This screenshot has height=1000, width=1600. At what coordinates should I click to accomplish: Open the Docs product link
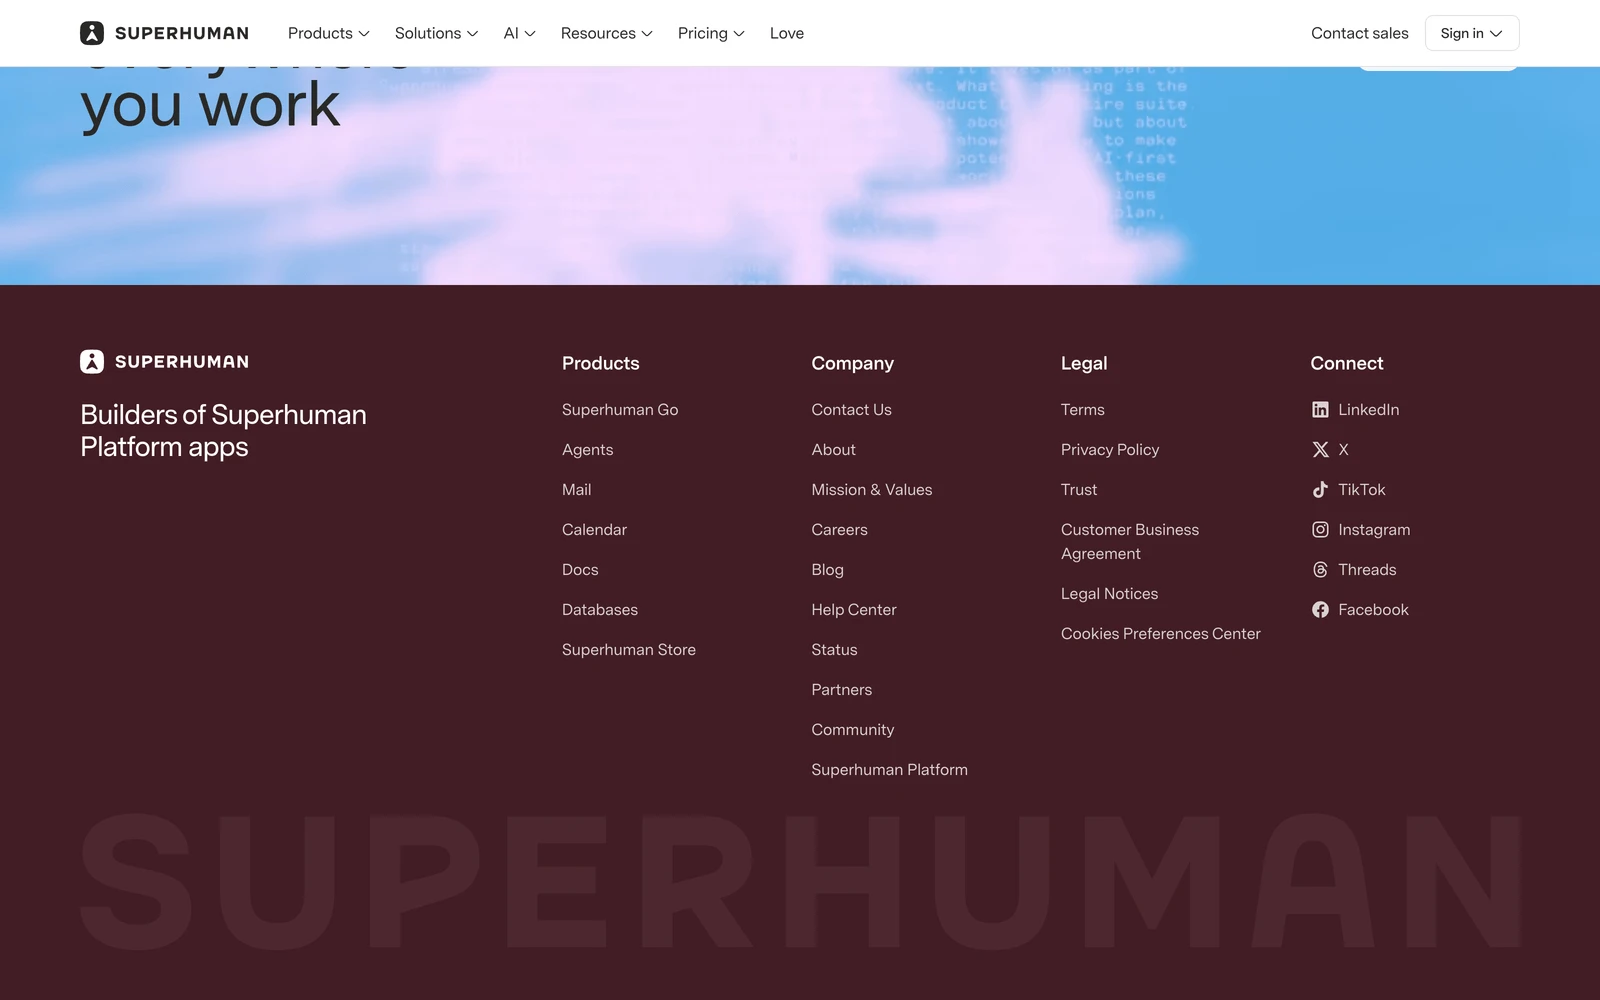(580, 570)
